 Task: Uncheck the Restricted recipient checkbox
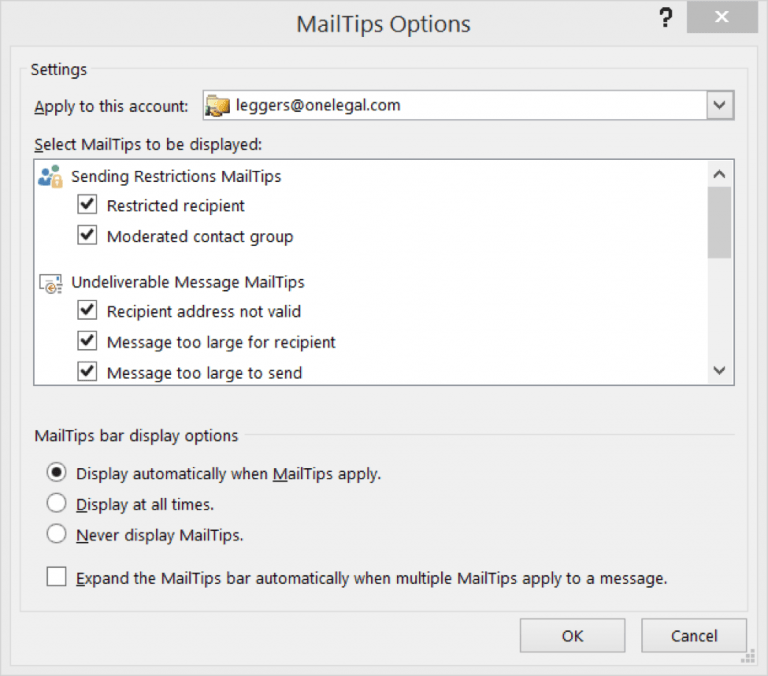point(89,206)
